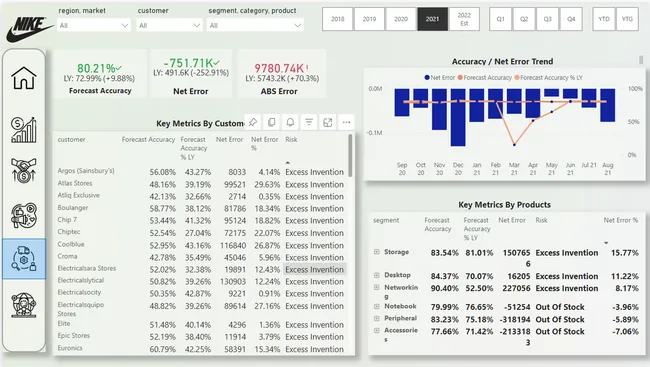Screen dimensions: 650x367
Task: Click Storage net error % 15.77%
Action: (x=624, y=253)
